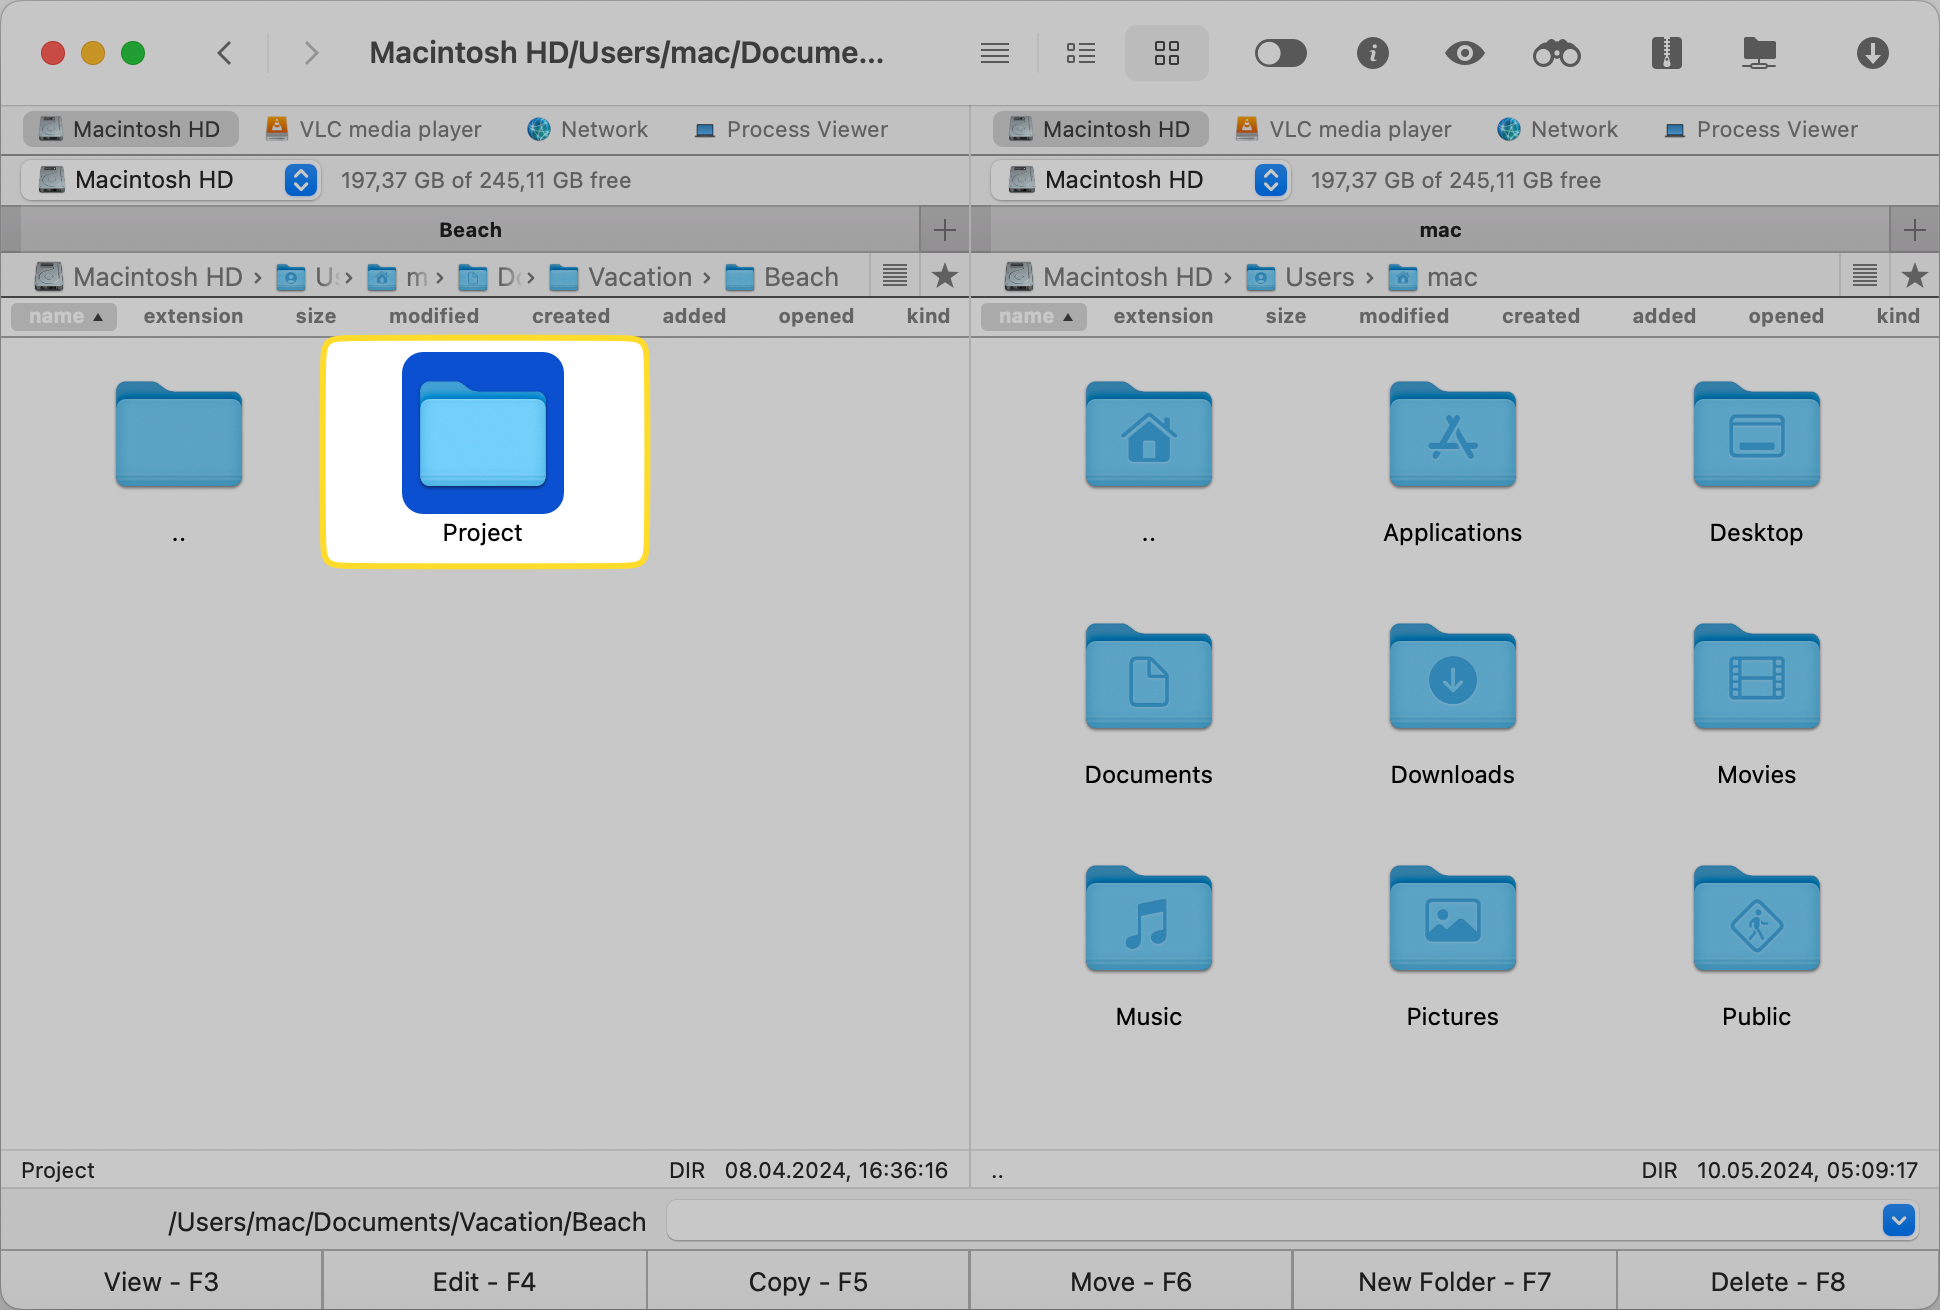Expand the path history dropdown at bottom right
Viewport: 1940px width, 1310px height.
(1899, 1221)
